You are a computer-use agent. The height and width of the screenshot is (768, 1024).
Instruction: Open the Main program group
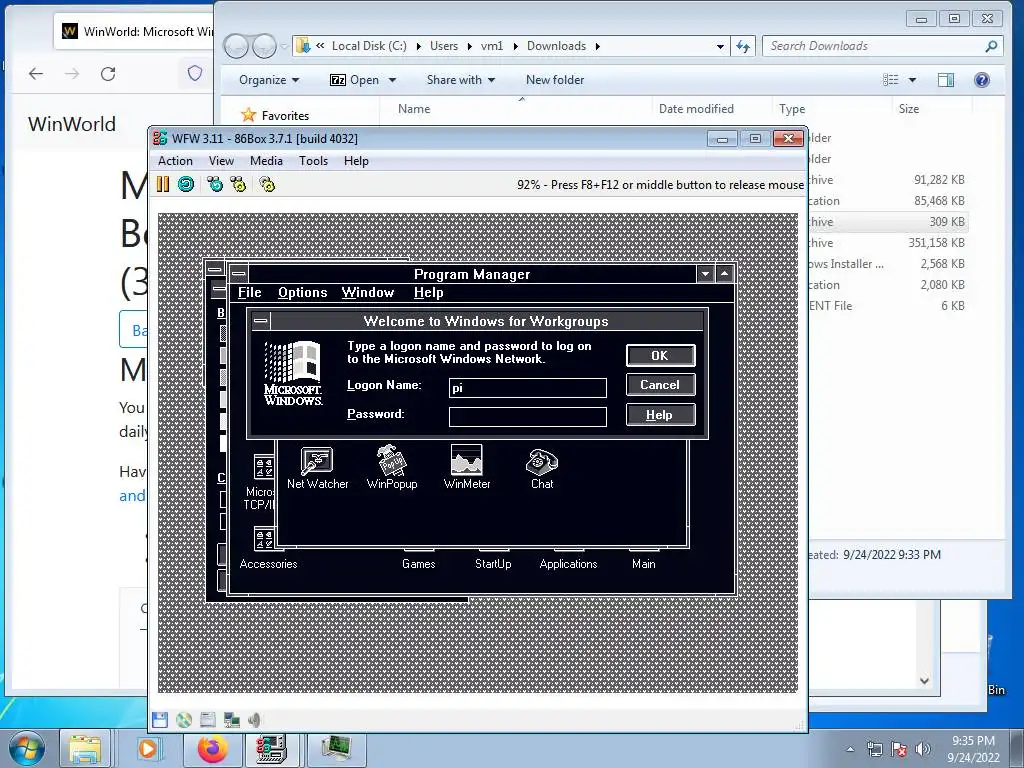(x=643, y=563)
